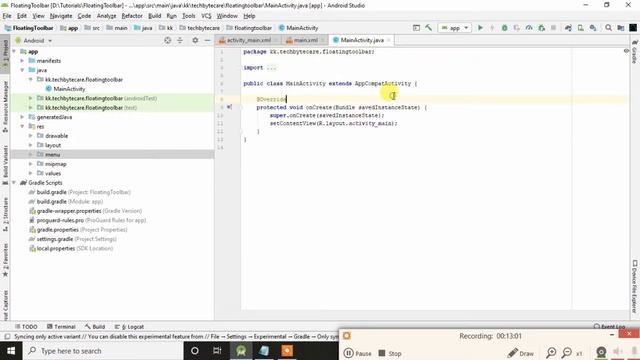This screenshot has height=360, width=640.
Task: Open the Logcat tool window
Action: click(129, 327)
